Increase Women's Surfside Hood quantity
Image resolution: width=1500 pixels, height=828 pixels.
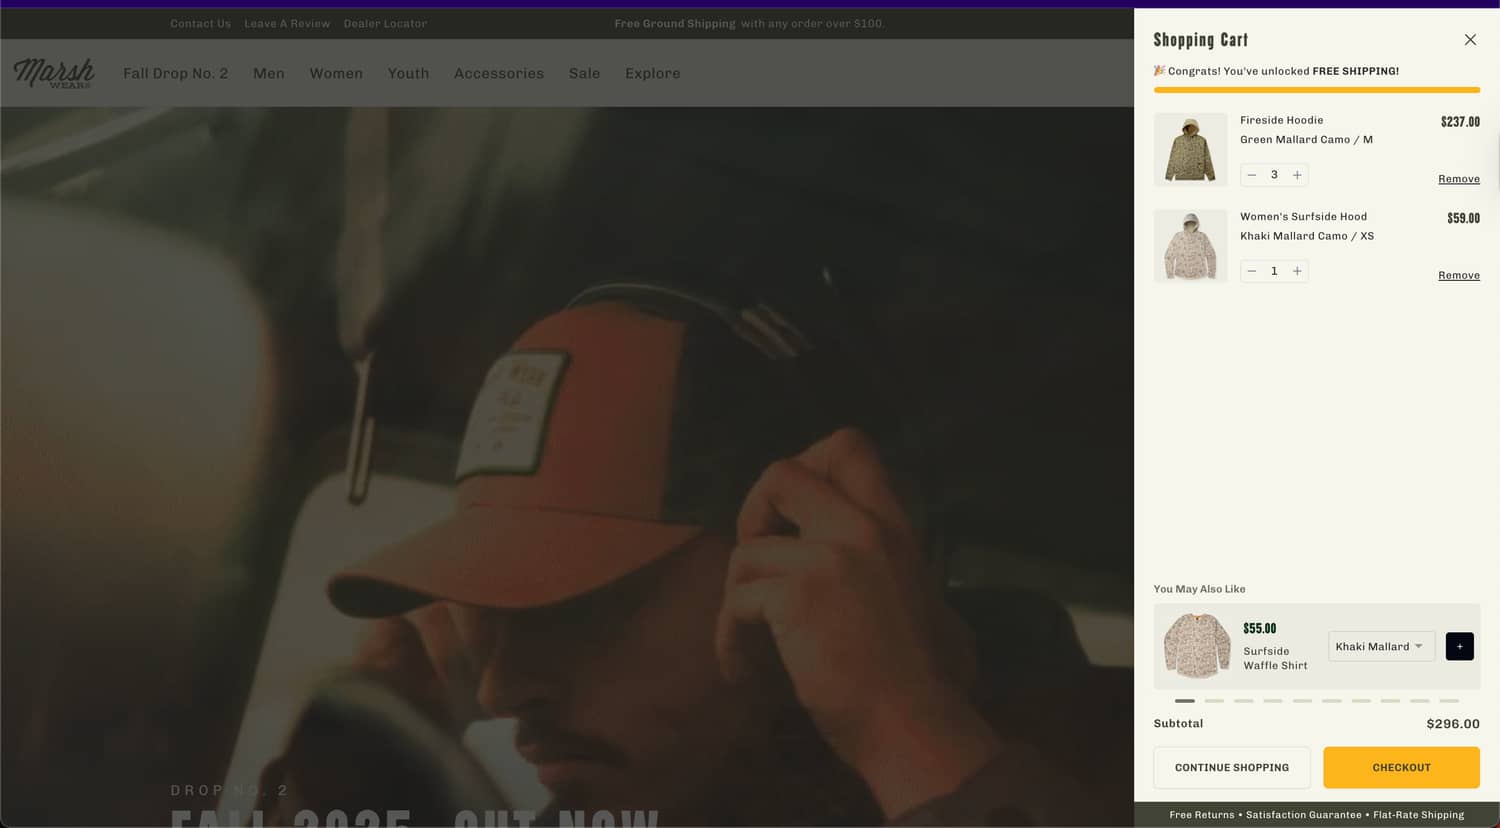1297,271
